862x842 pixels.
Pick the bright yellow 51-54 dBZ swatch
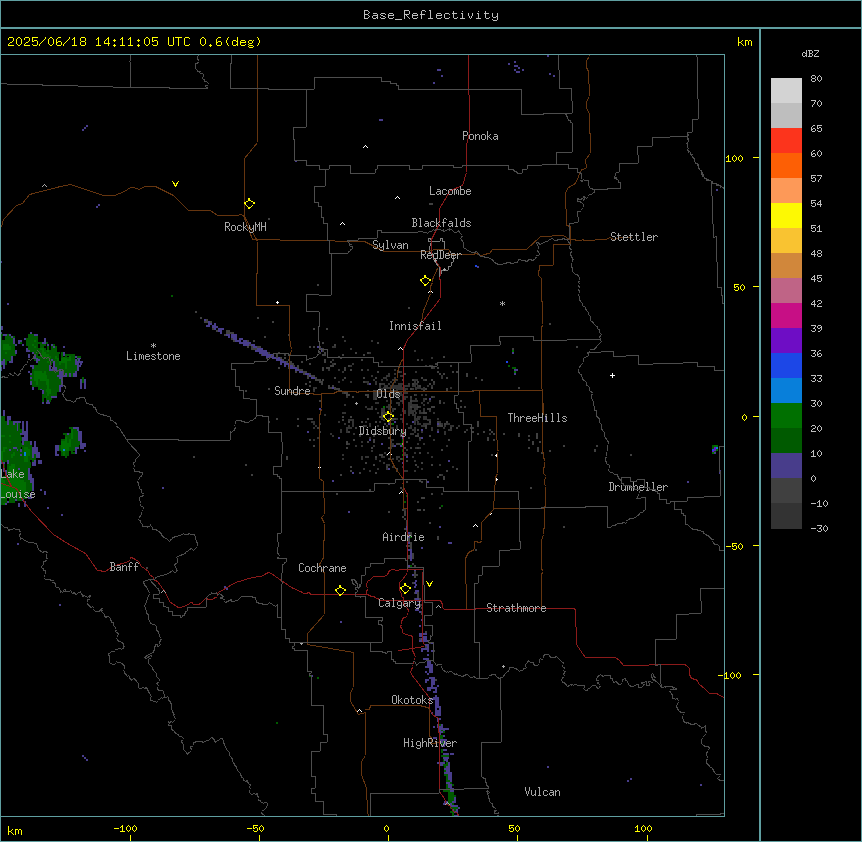786,215
